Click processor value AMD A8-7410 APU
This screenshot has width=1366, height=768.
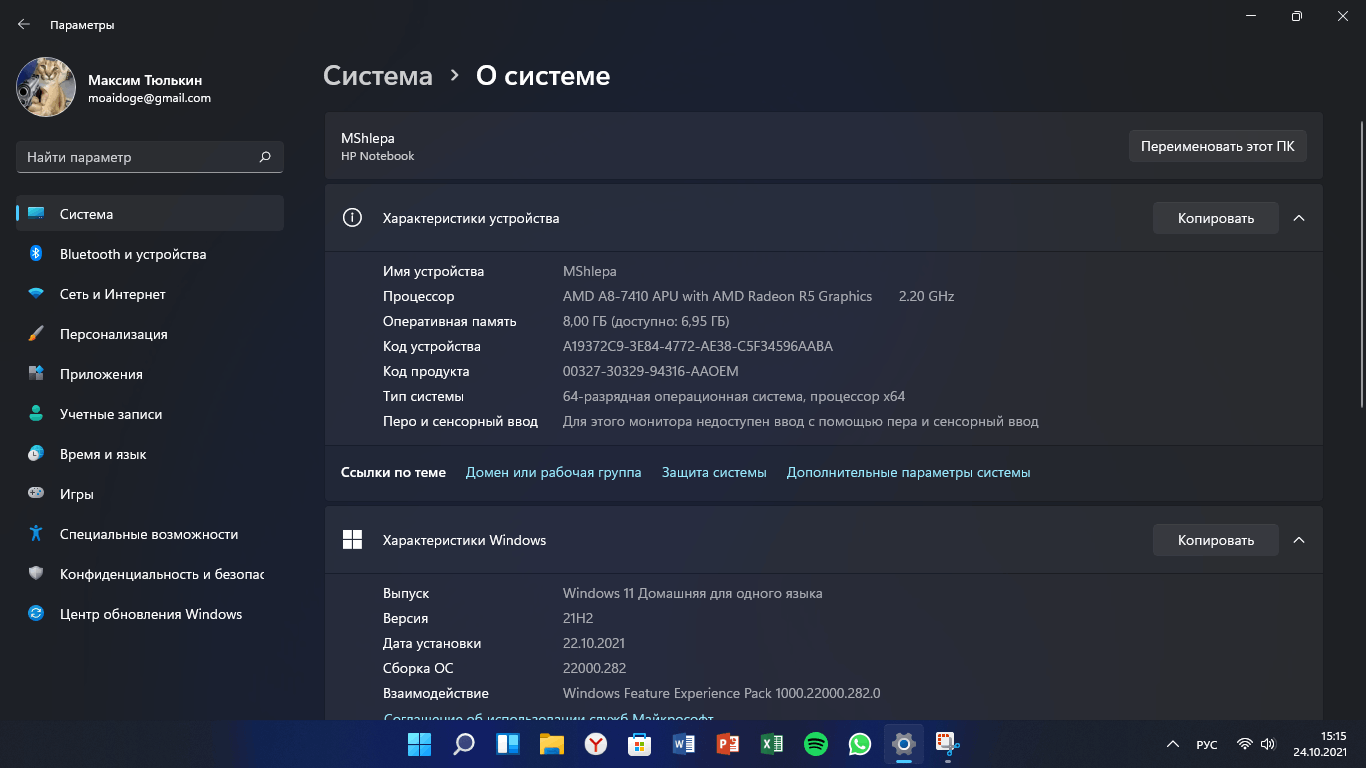point(718,296)
